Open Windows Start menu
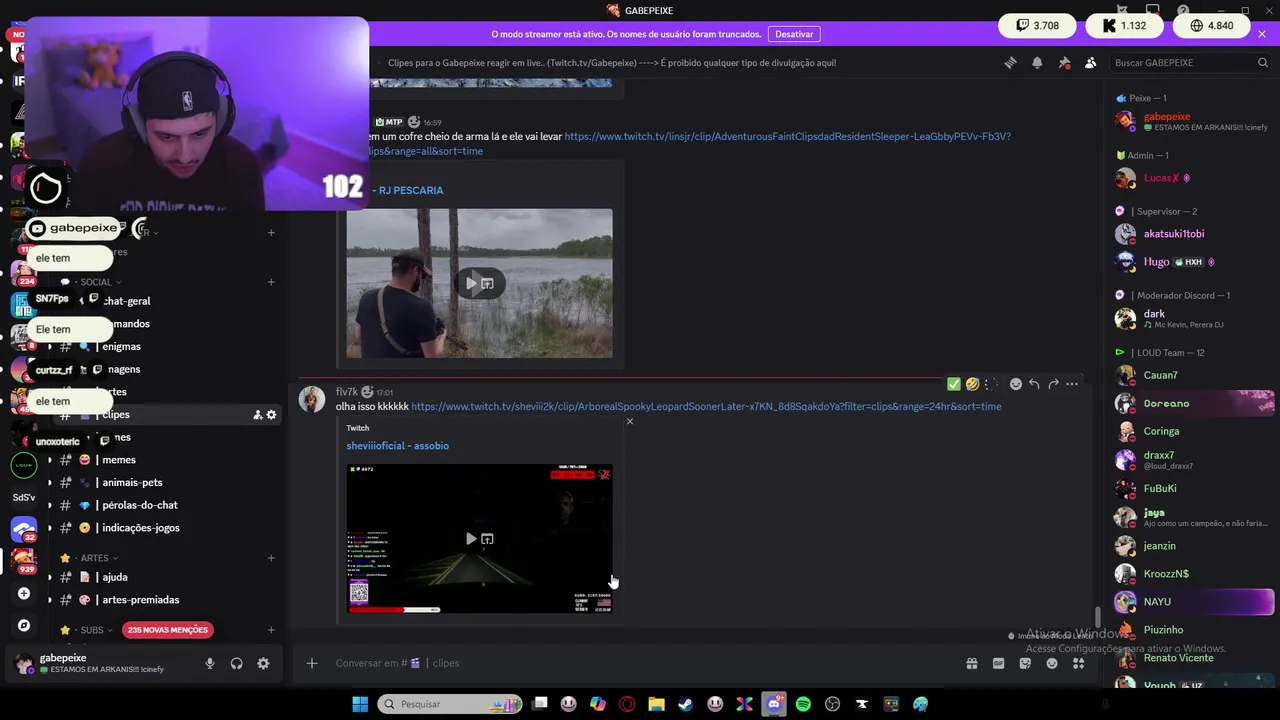This screenshot has width=1280, height=720. [x=360, y=704]
